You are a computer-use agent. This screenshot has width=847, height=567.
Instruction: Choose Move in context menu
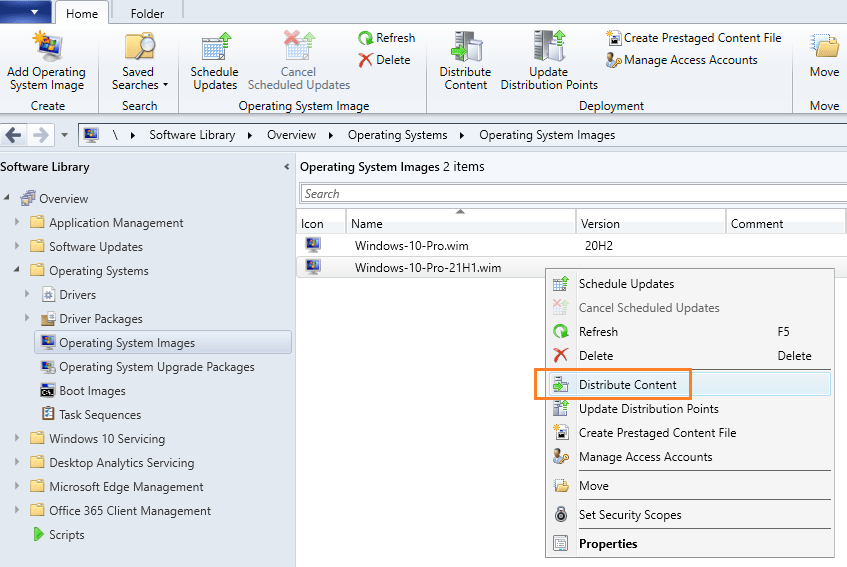click(690, 485)
